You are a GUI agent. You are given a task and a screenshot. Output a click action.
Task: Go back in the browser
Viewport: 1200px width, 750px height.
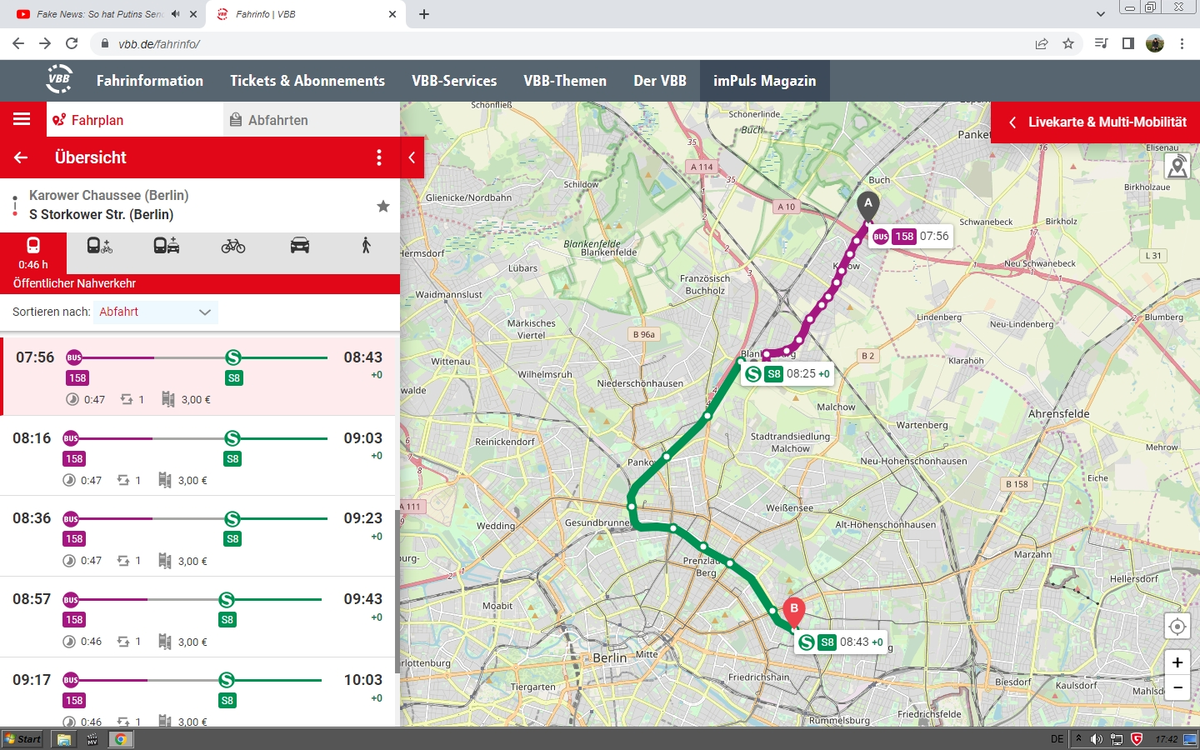(18, 43)
